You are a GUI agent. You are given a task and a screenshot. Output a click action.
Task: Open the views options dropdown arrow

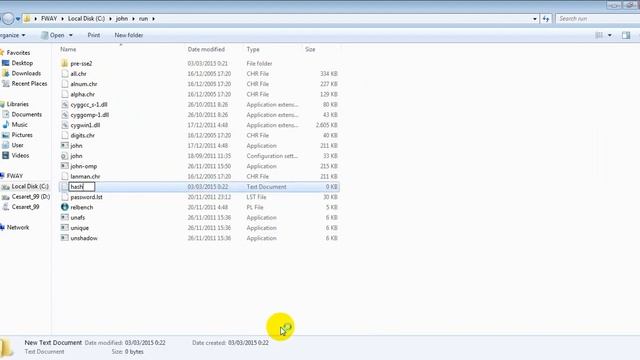(610, 36)
